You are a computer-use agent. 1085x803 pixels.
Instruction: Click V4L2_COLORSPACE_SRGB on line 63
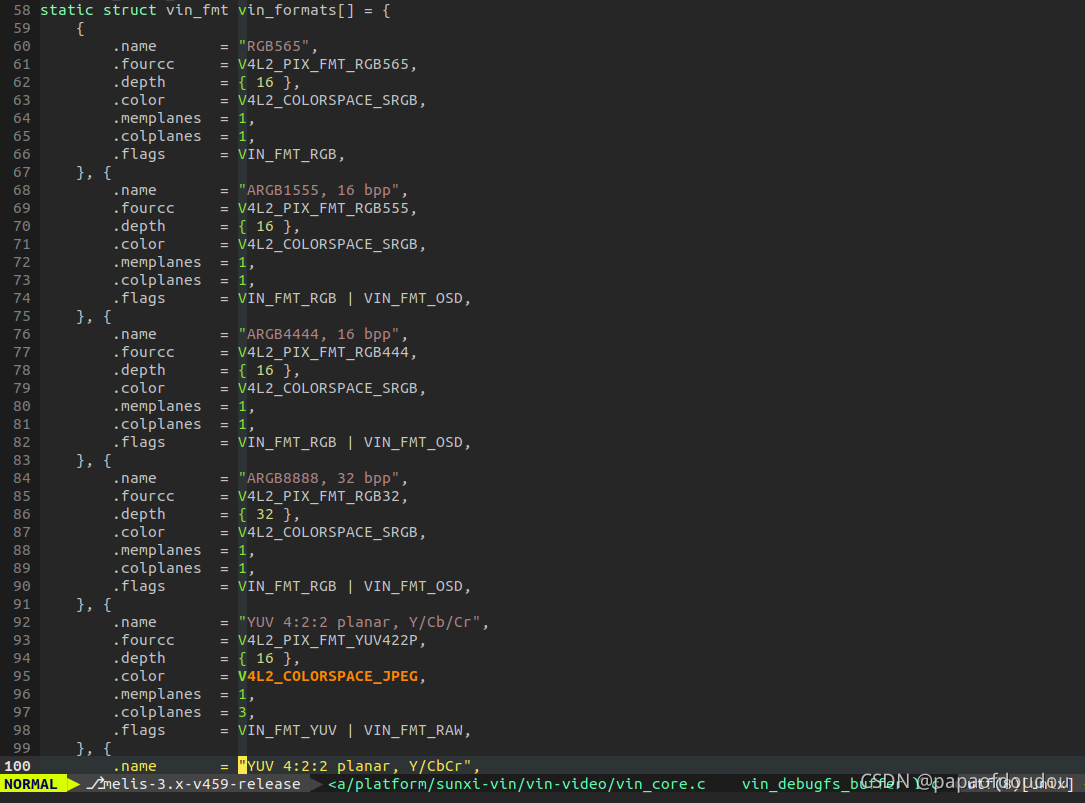tap(328, 100)
